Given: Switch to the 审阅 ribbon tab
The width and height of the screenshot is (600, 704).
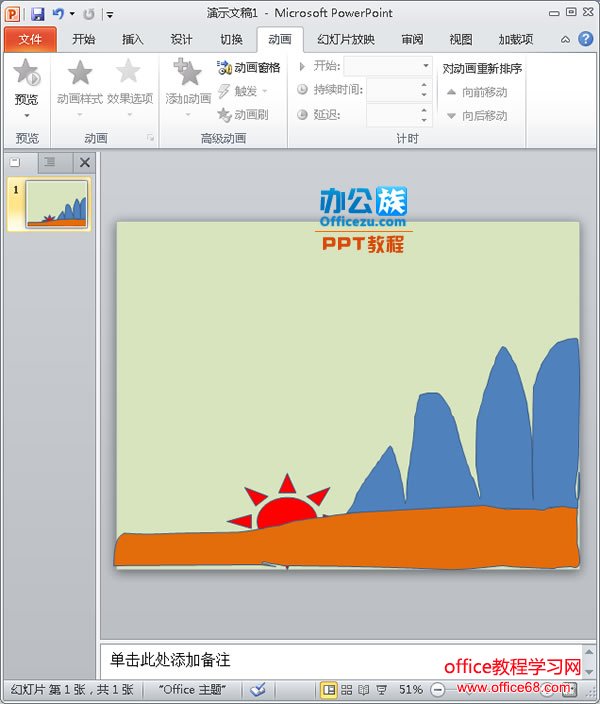Looking at the screenshot, I should (412, 40).
